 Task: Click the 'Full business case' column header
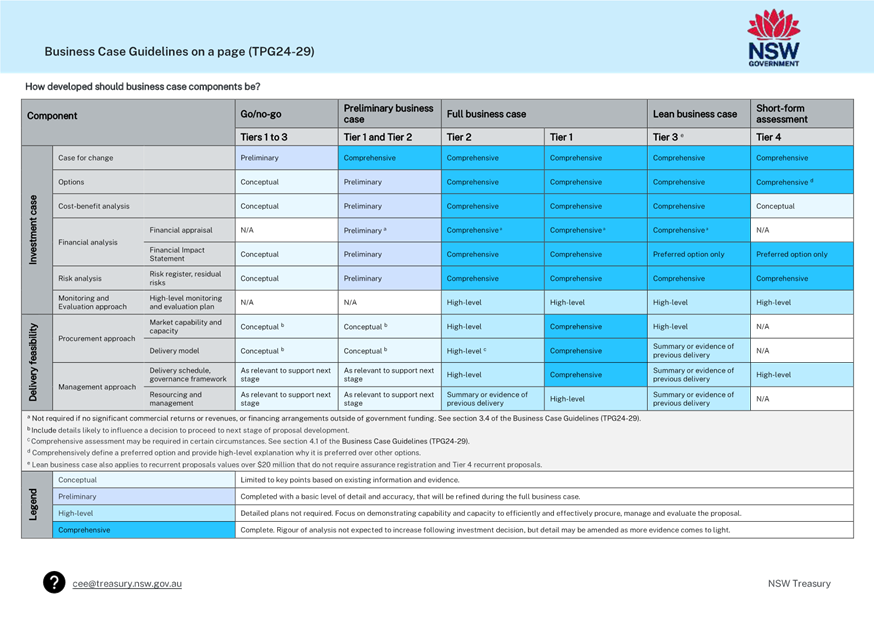coord(544,114)
